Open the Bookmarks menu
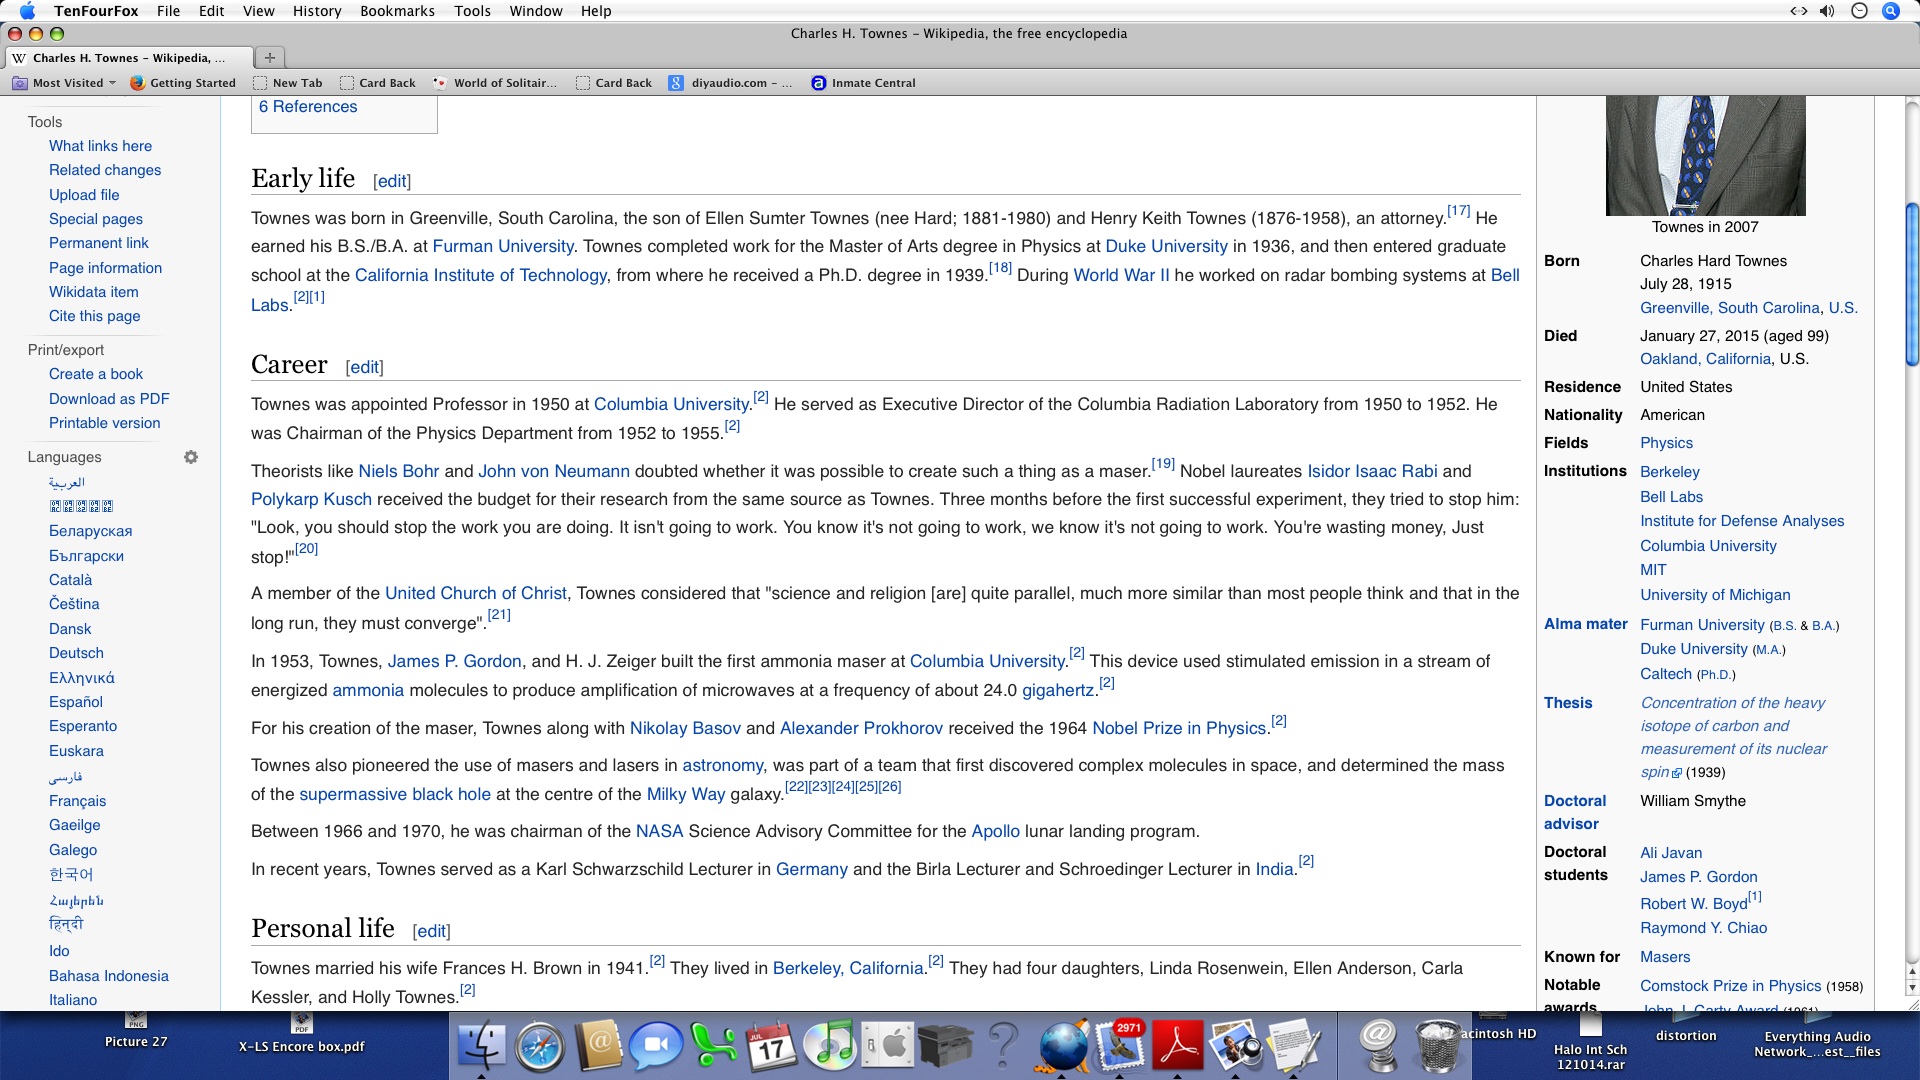The image size is (1920, 1080). [x=397, y=11]
